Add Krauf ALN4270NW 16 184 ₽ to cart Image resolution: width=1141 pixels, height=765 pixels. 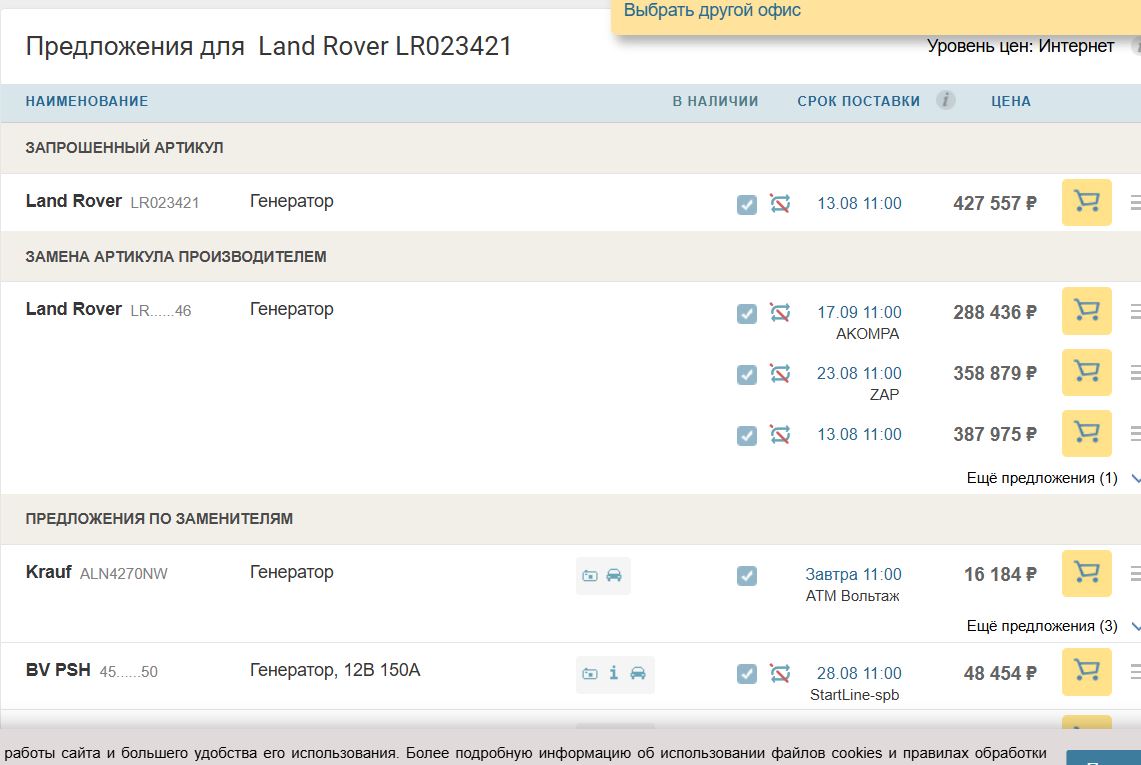[x=1086, y=574]
